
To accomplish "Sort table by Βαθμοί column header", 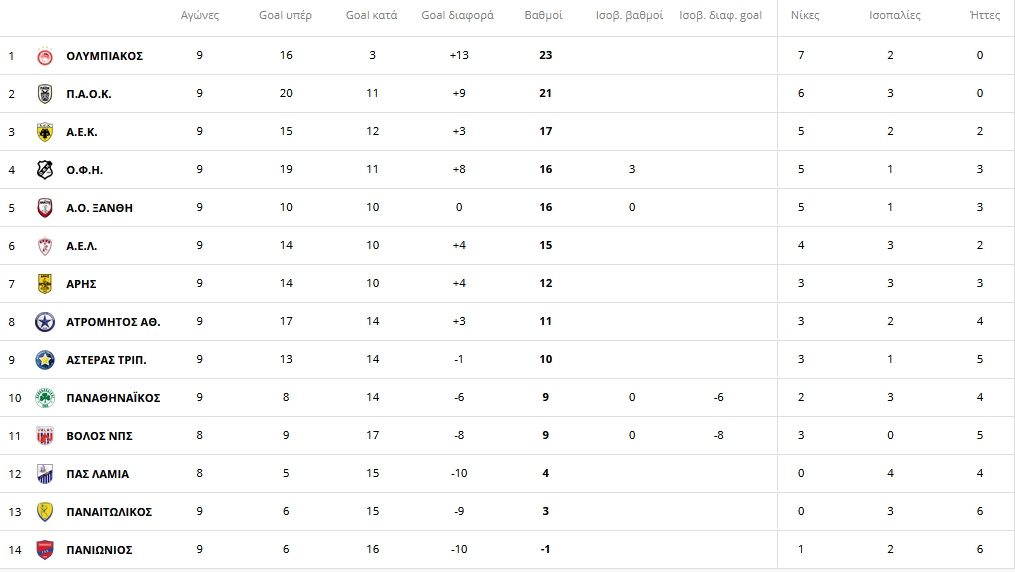I will pos(544,16).
